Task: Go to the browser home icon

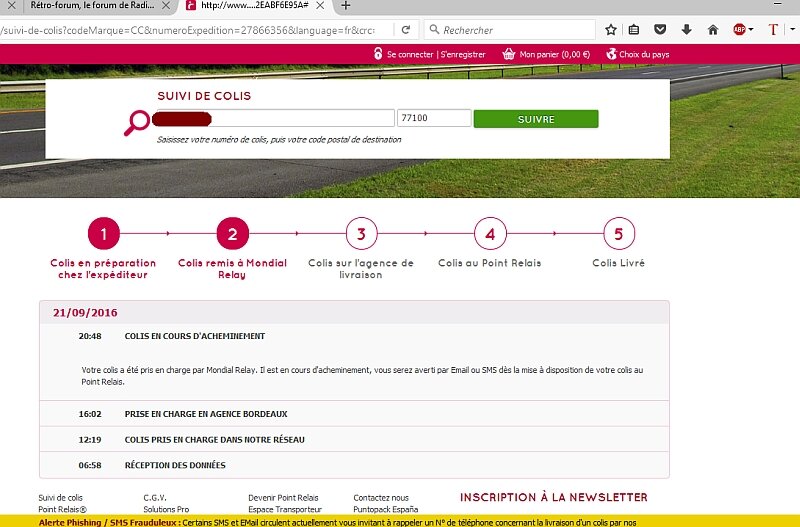Action: (713, 30)
